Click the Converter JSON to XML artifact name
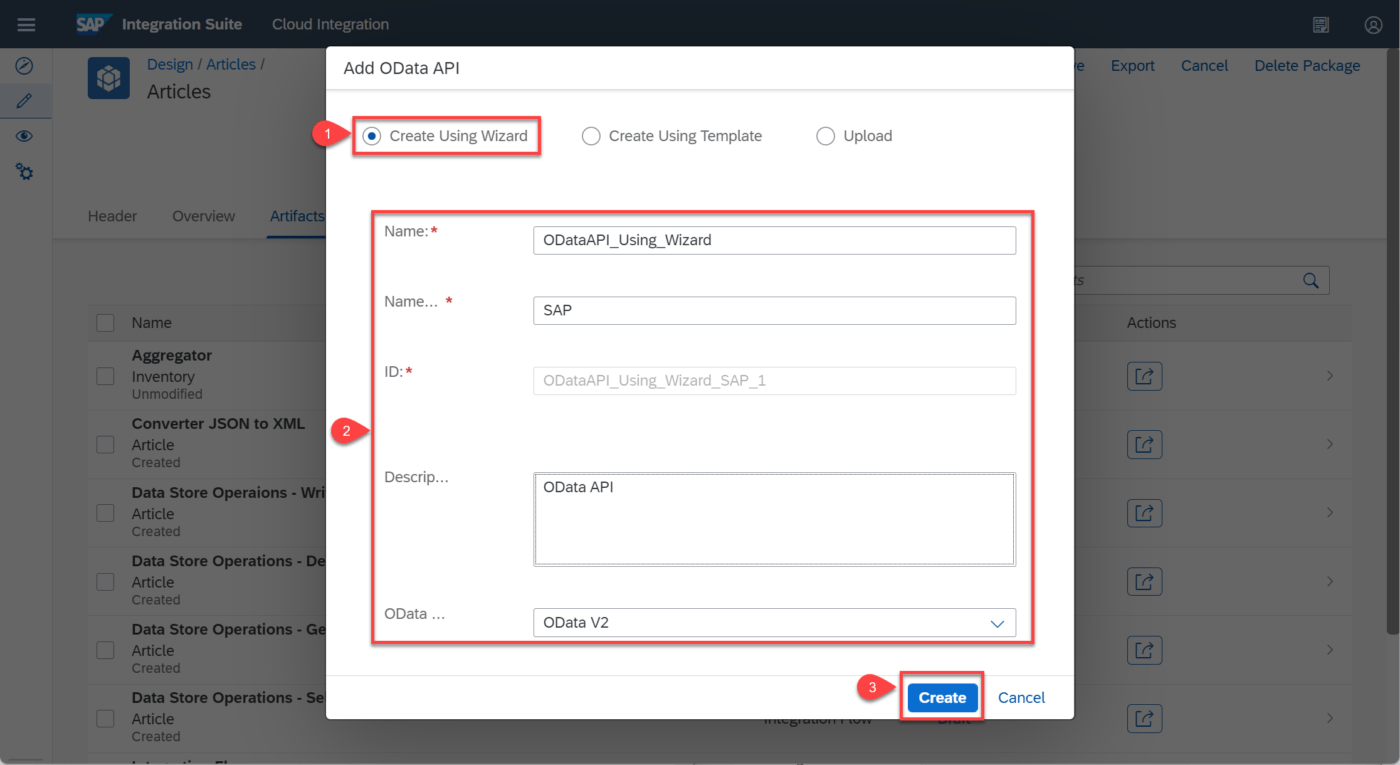 (219, 424)
